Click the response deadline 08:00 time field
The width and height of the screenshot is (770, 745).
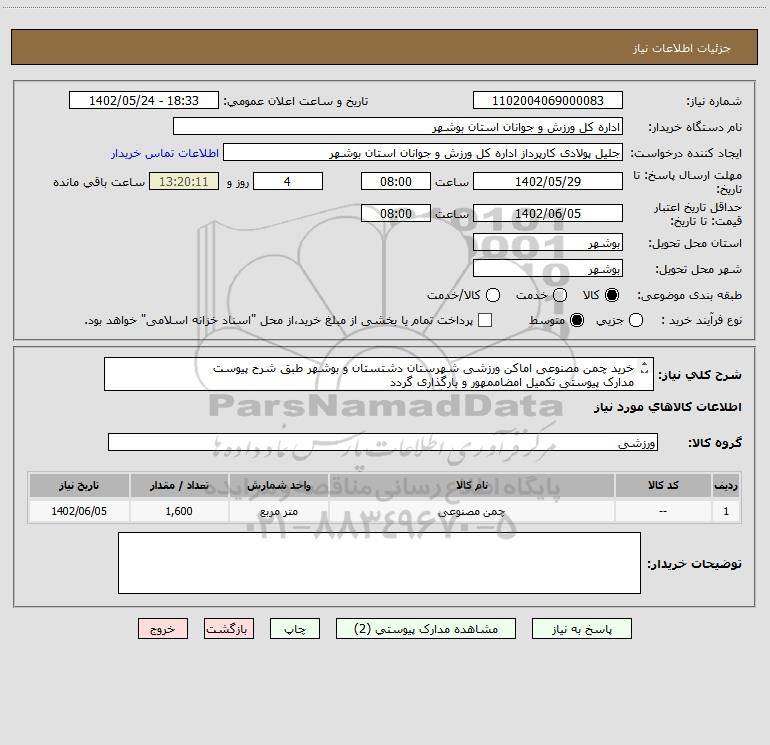click(x=396, y=181)
